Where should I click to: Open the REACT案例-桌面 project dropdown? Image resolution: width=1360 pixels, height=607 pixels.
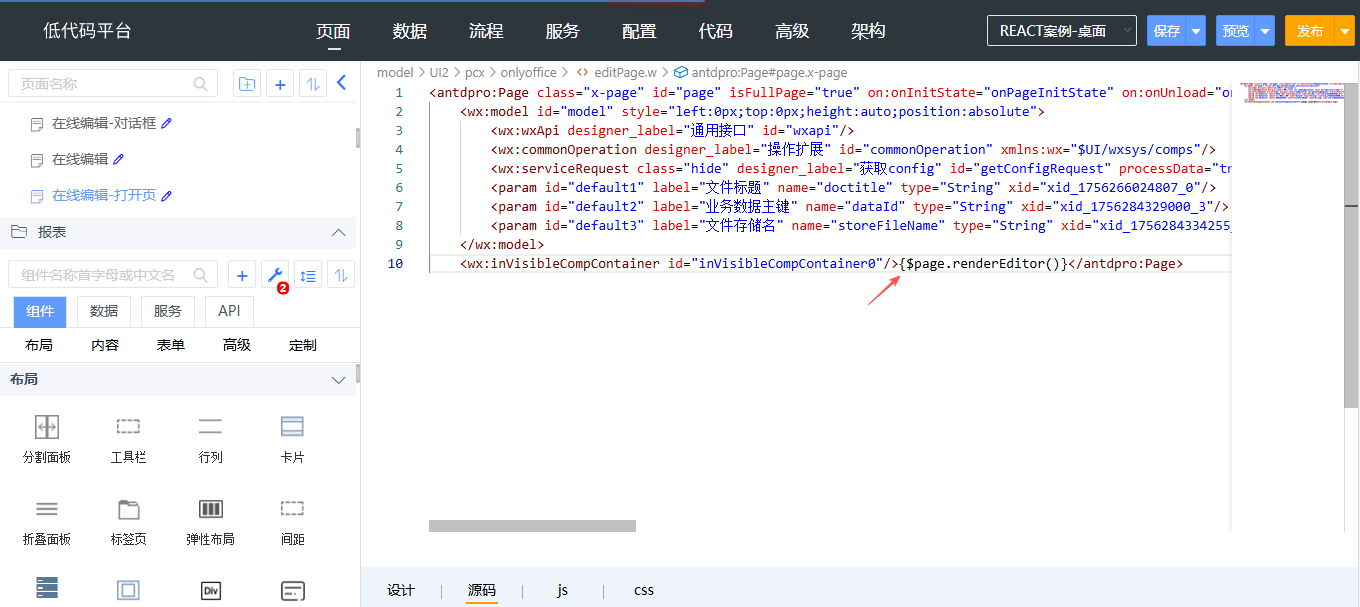1061,31
